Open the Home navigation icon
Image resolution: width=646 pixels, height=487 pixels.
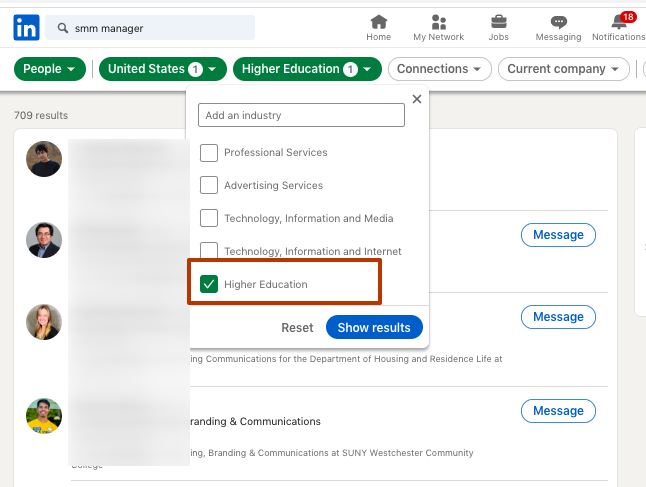point(378,22)
